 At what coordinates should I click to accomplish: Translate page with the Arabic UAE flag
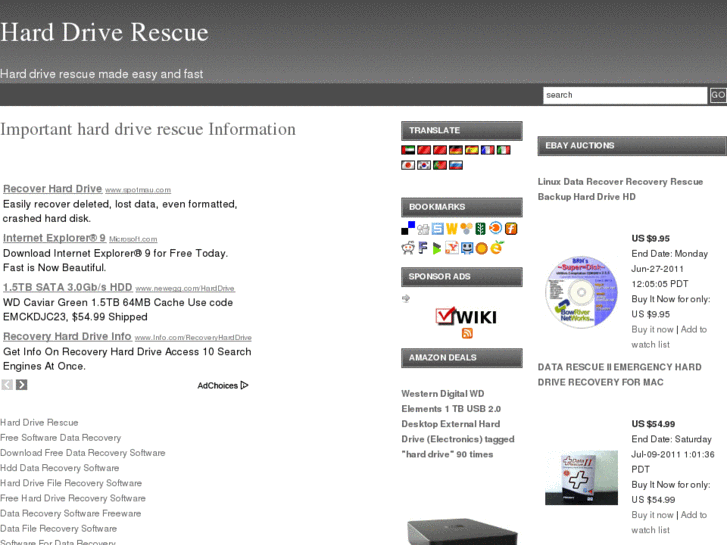coord(408,150)
